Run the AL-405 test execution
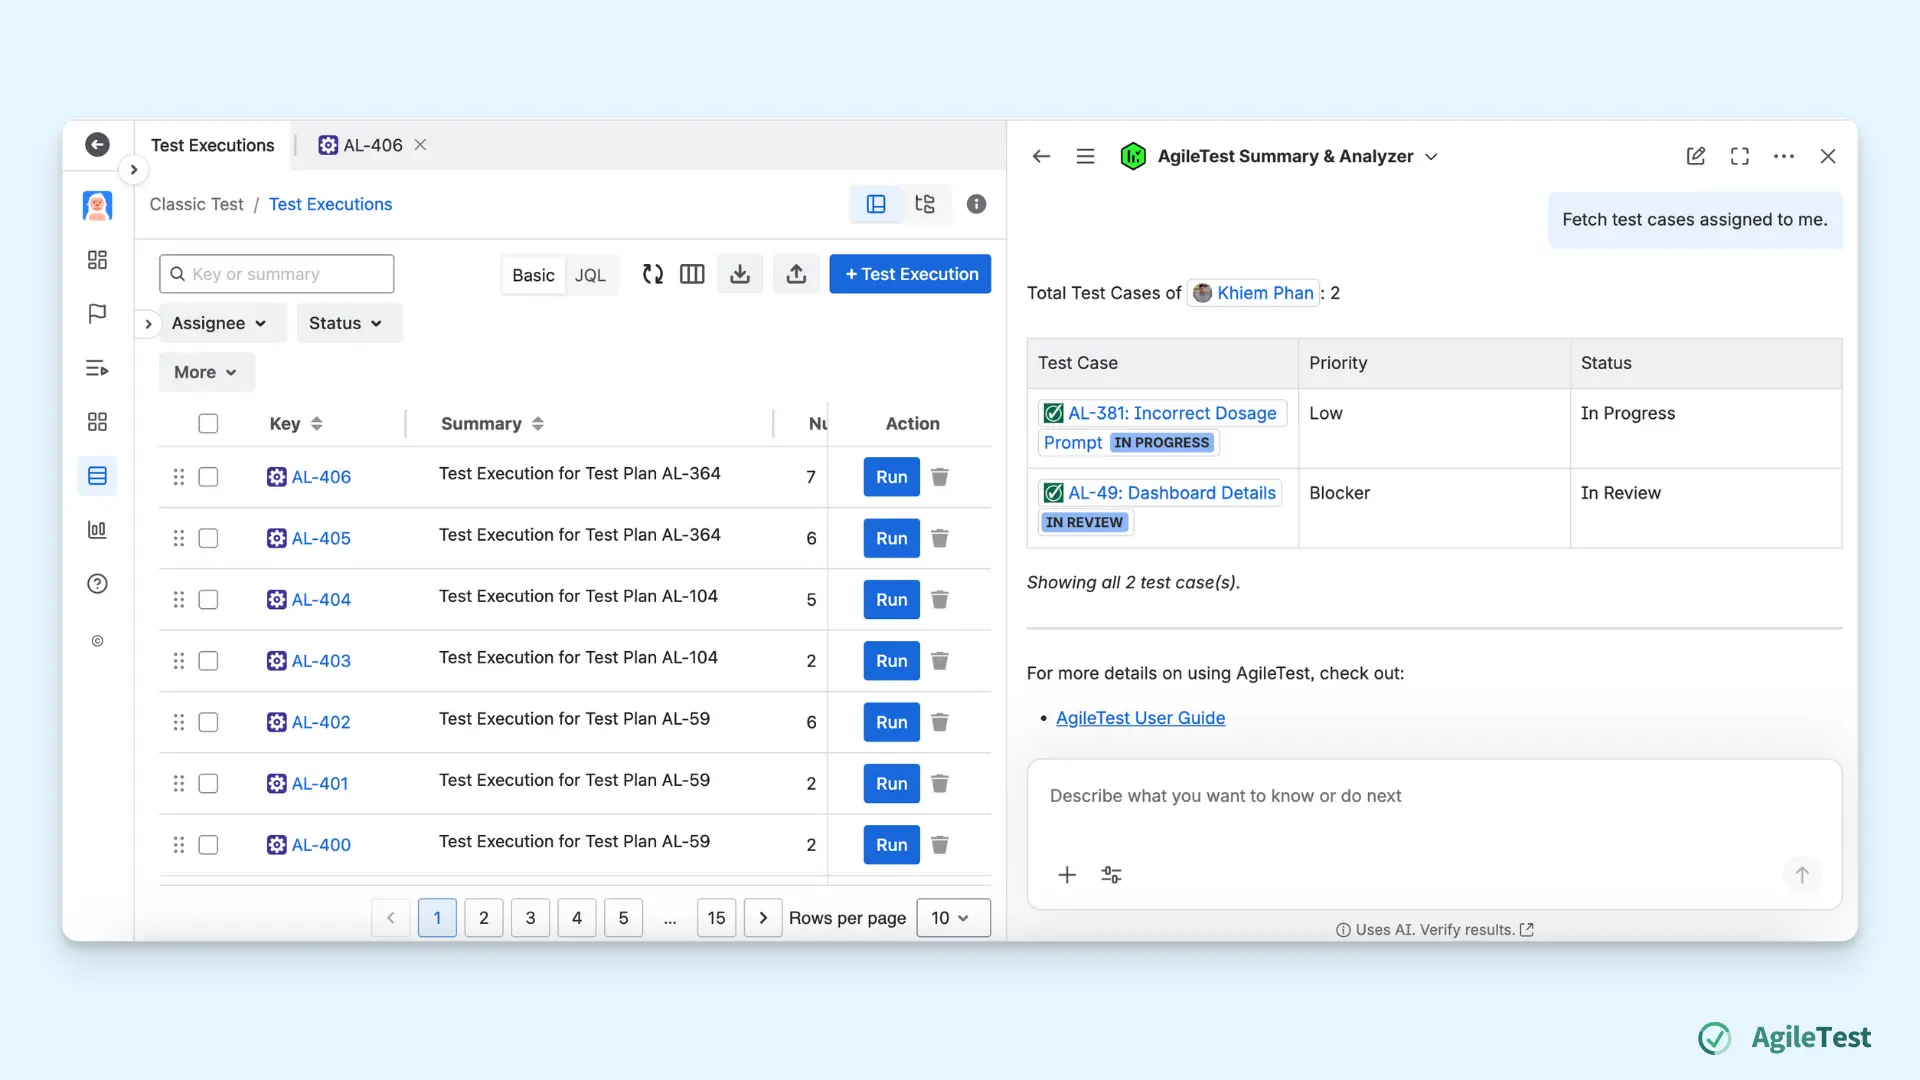Image resolution: width=1920 pixels, height=1080 pixels. tap(891, 538)
